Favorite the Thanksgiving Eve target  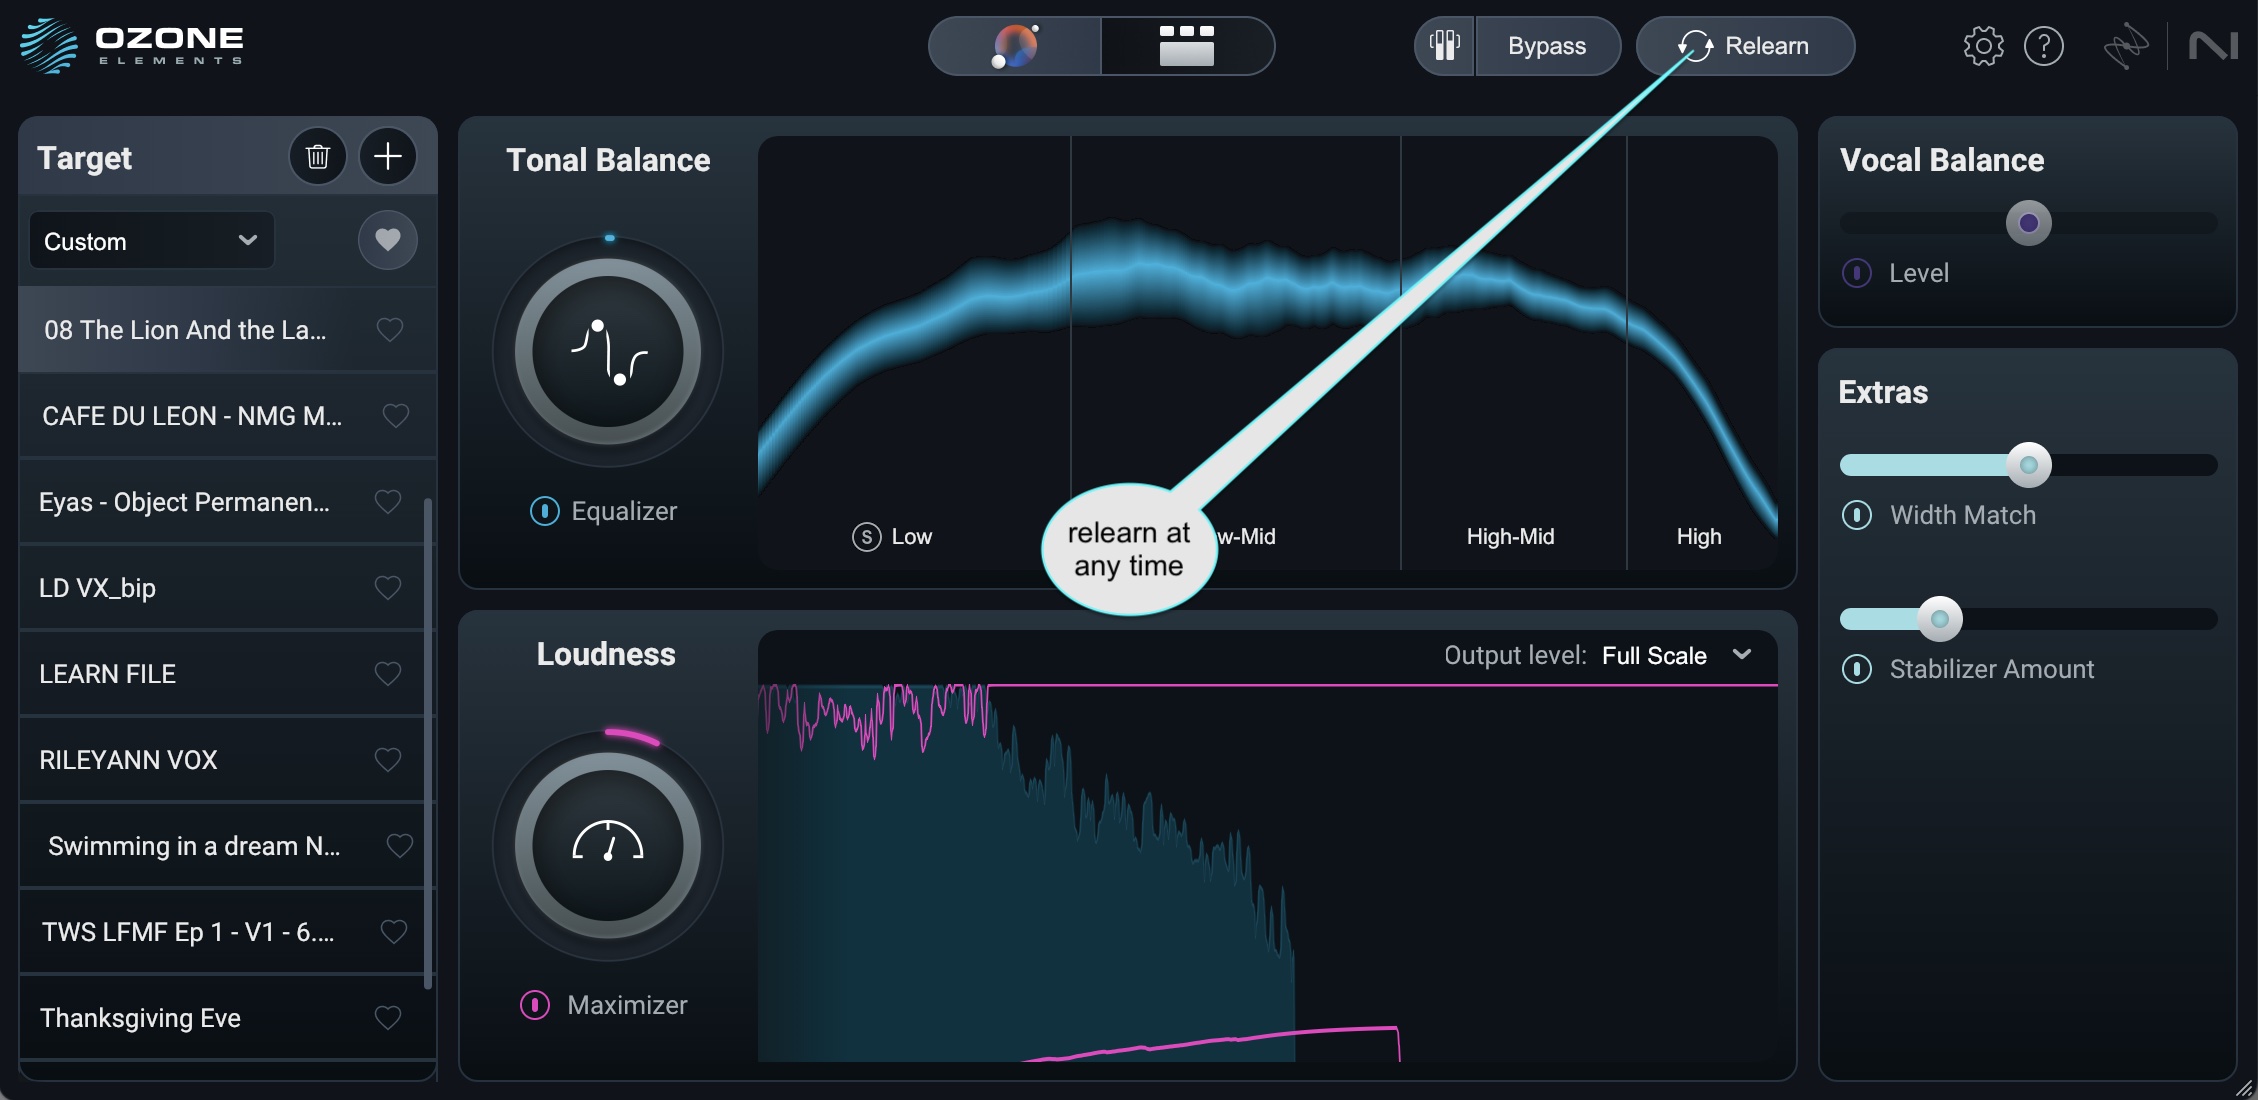[x=388, y=1017]
